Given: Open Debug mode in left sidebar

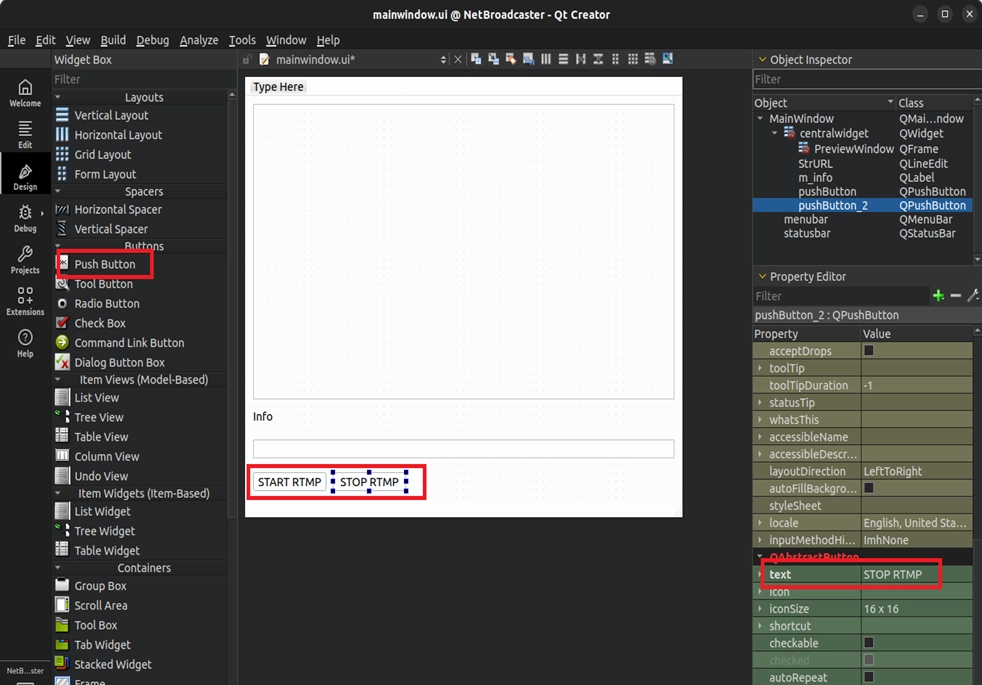Looking at the screenshot, I should pos(25,219).
